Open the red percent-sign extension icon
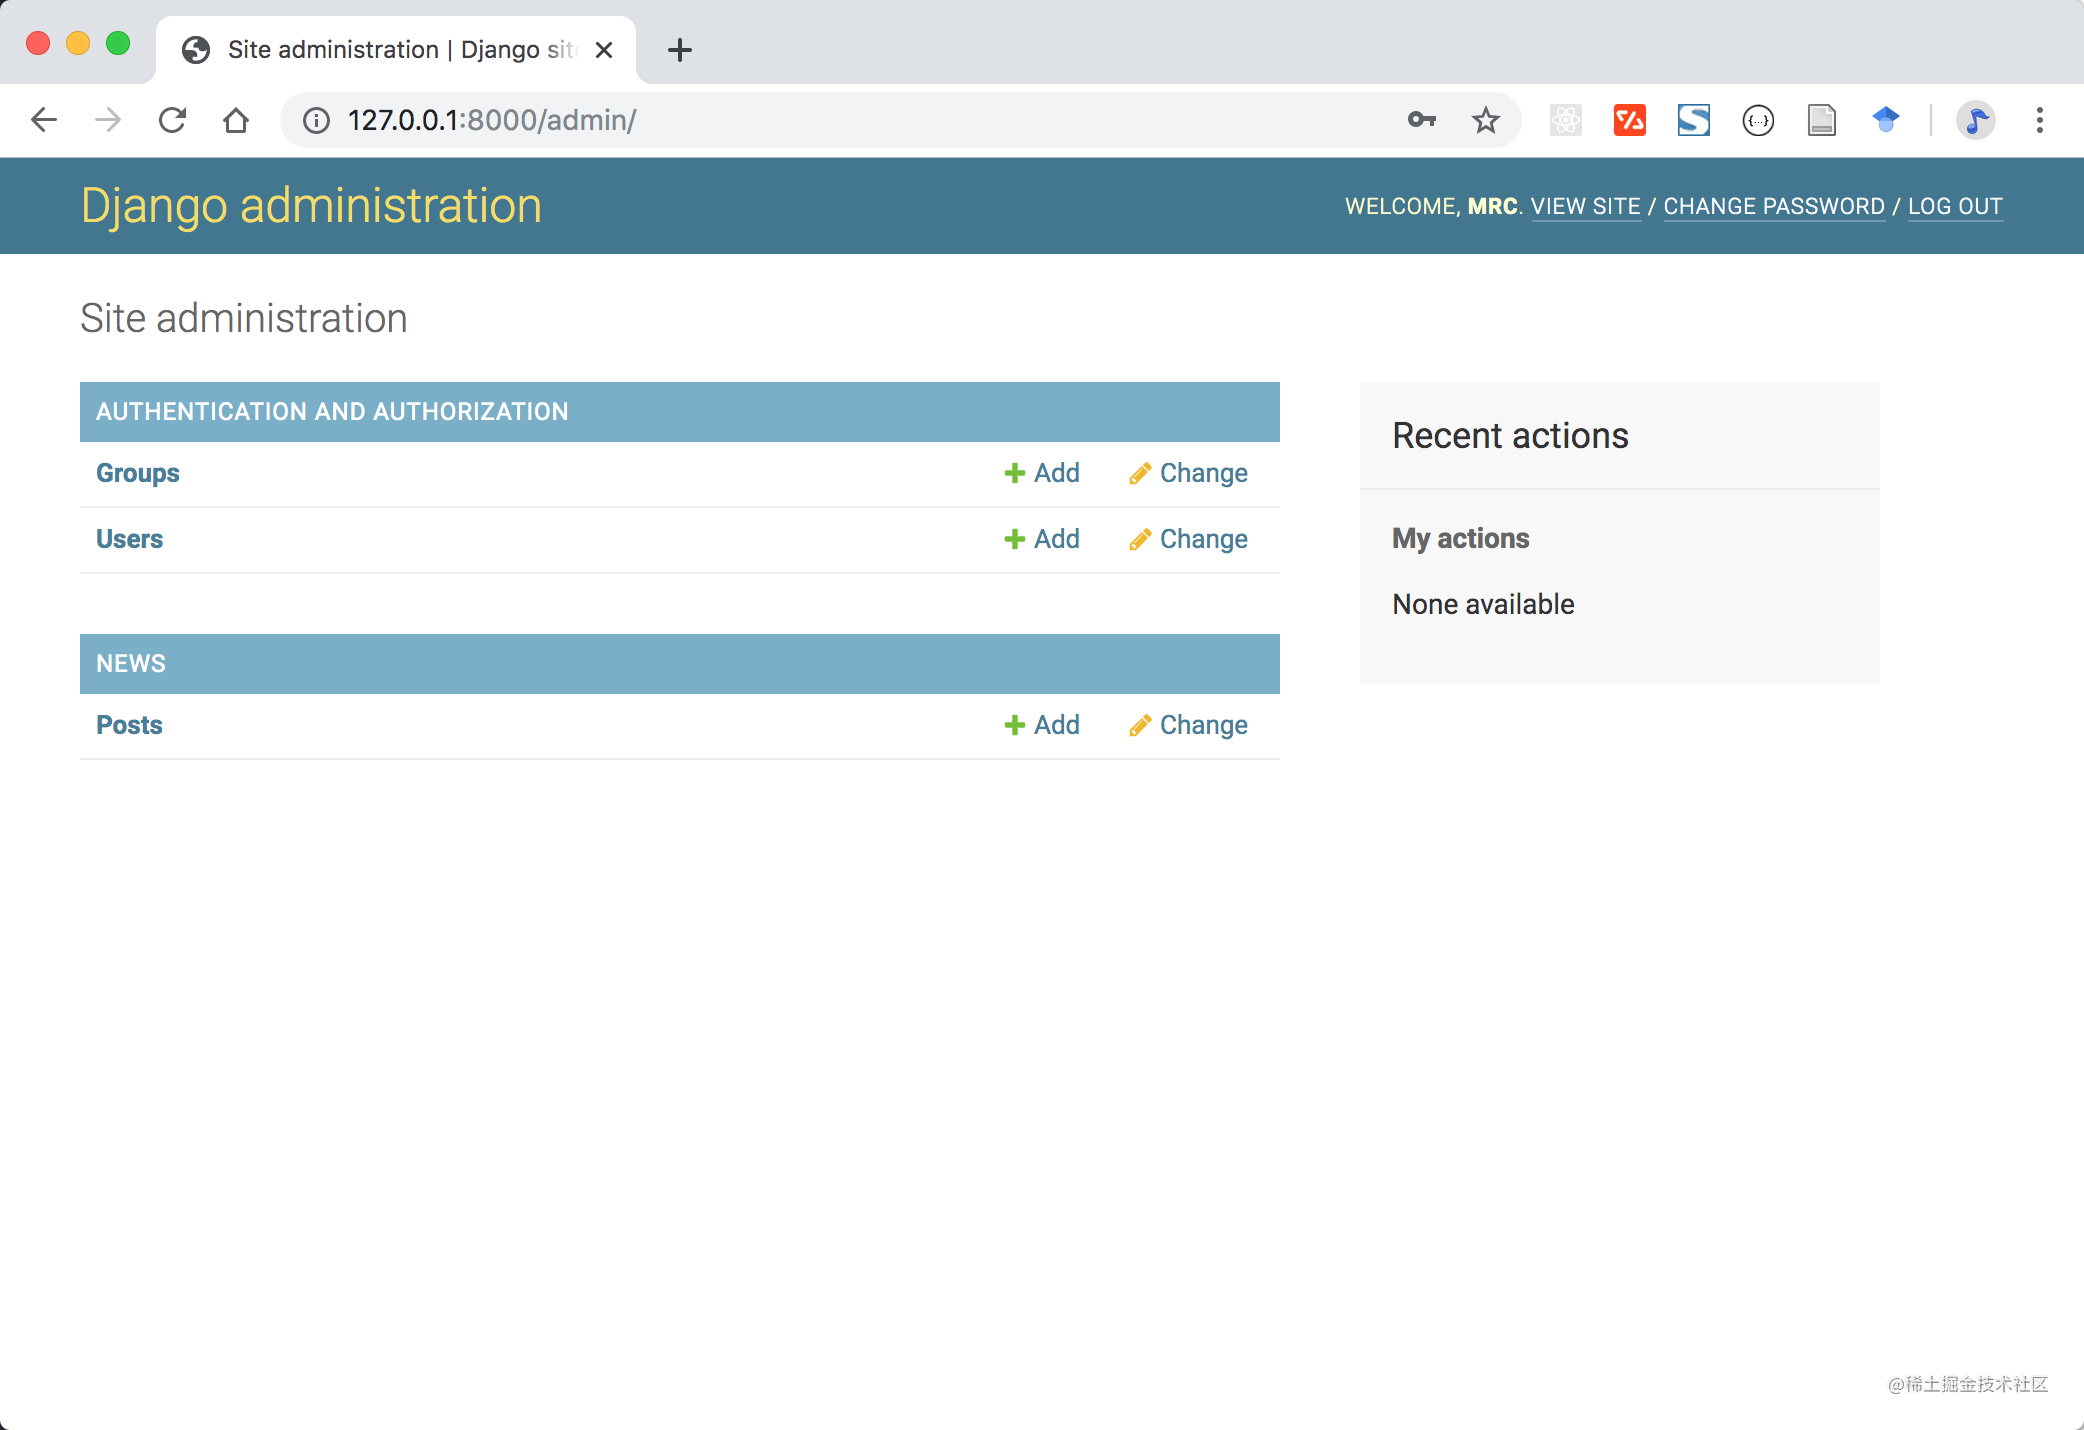The image size is (2084, 1430). coord(1630,120)
